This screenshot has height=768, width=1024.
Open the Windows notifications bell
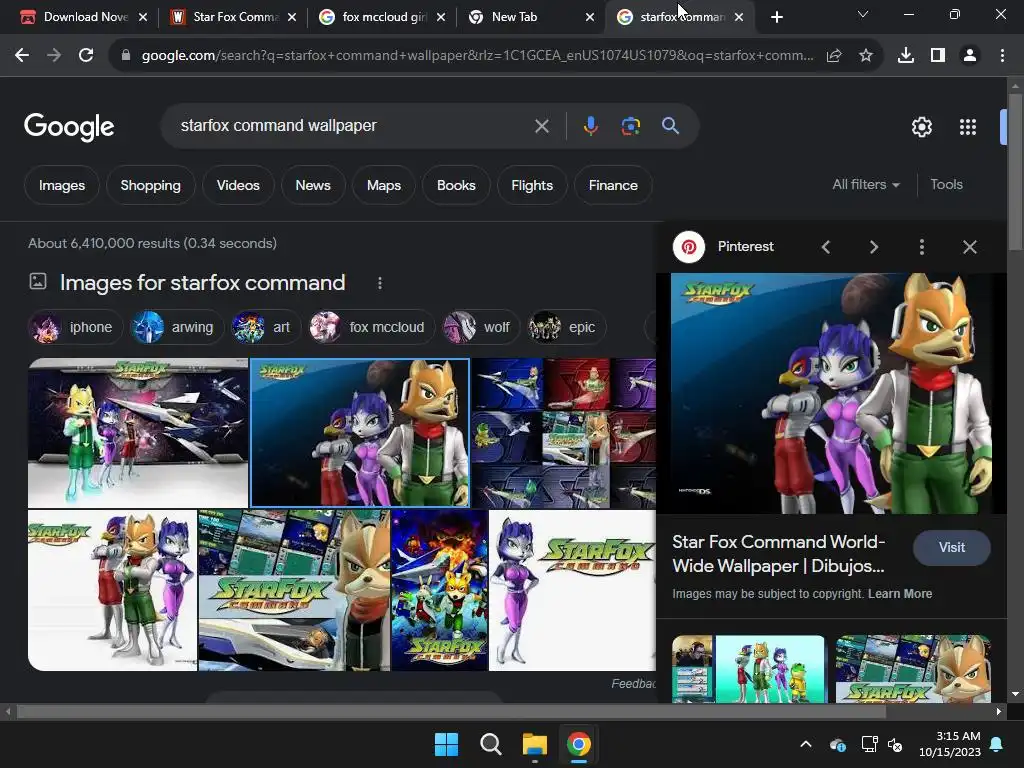coord(997,744)
